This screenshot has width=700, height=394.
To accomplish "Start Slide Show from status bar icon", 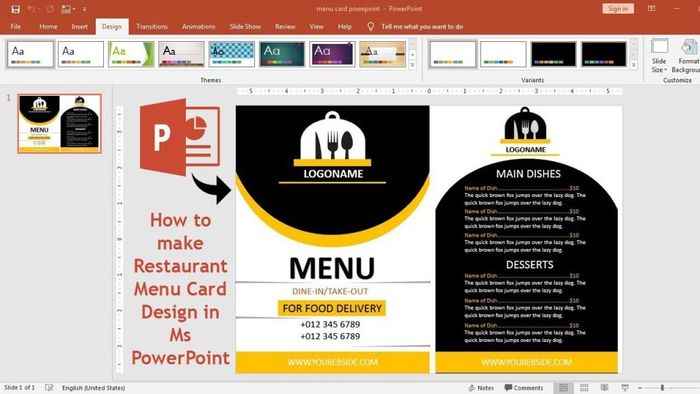I will 625,388.
